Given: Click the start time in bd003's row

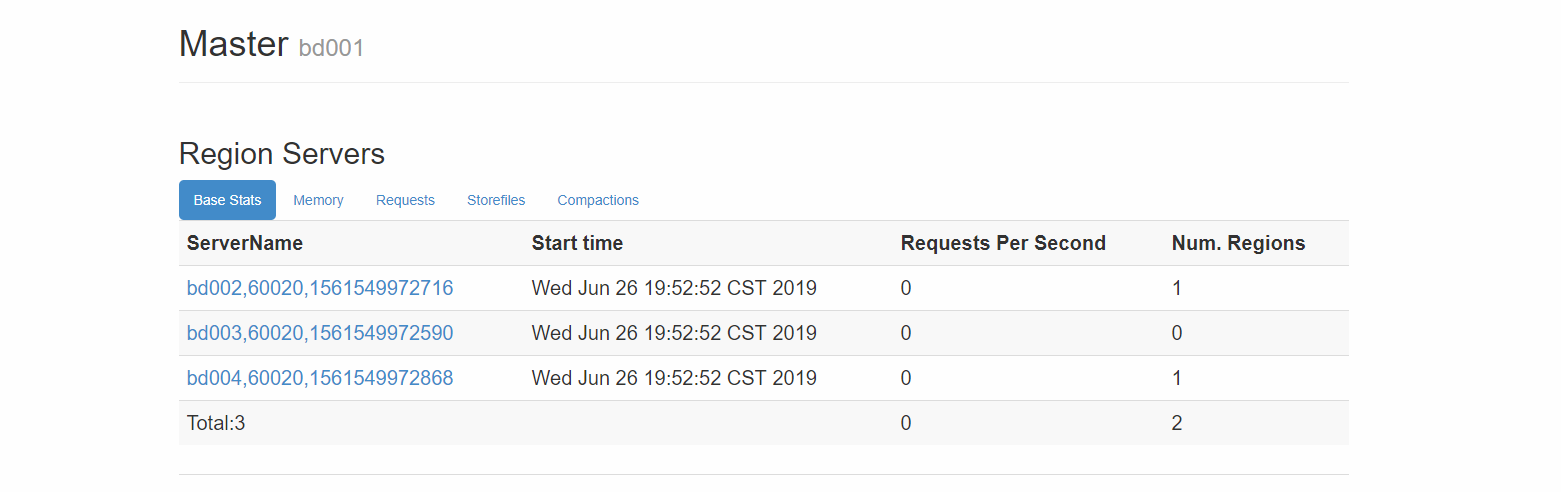Looking at the screenshot, I should (674, 333).
